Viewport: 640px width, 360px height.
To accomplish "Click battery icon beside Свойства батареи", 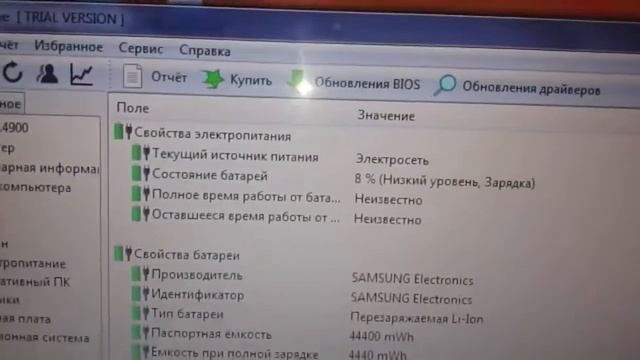I will pos(123,253).
